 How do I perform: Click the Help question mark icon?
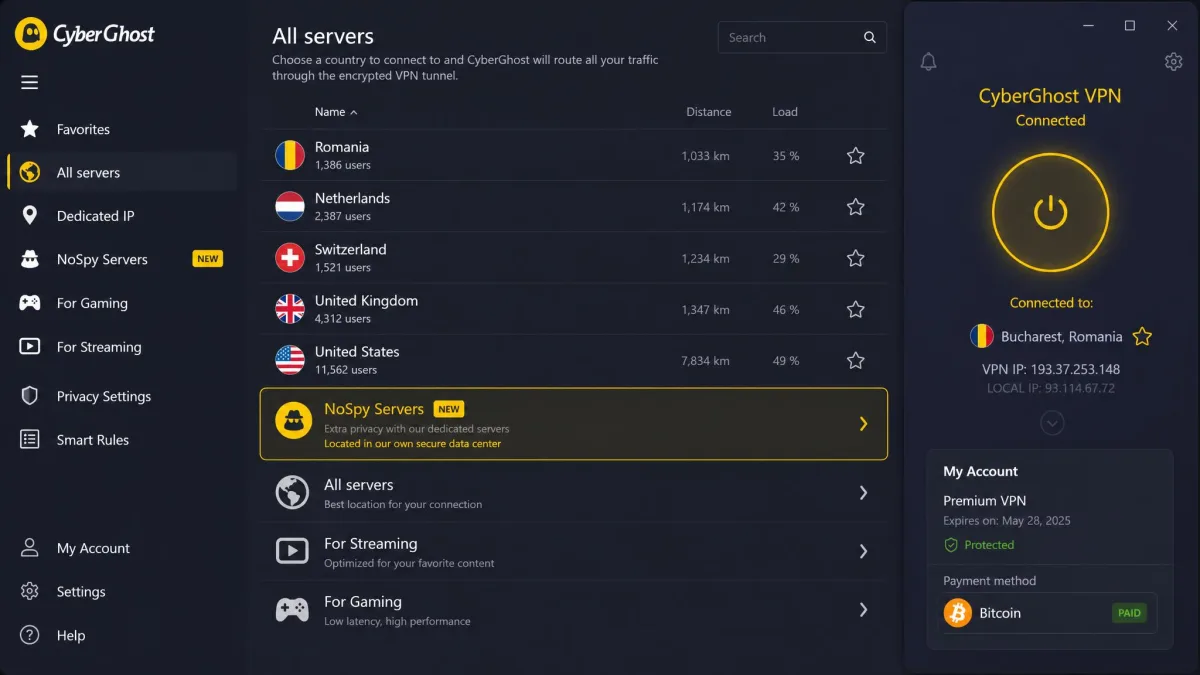point(30,635)
